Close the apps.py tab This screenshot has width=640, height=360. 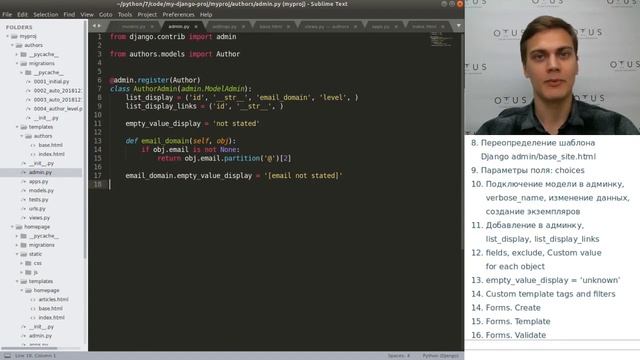396,27
